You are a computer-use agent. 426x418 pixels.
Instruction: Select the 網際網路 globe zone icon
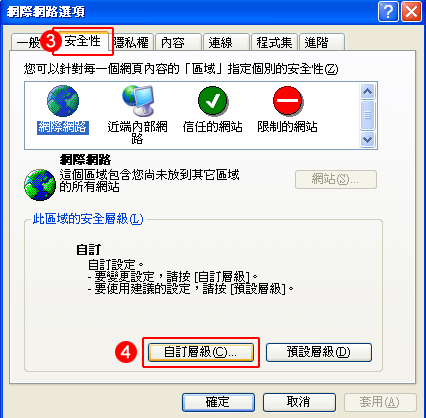pos(63,101)
